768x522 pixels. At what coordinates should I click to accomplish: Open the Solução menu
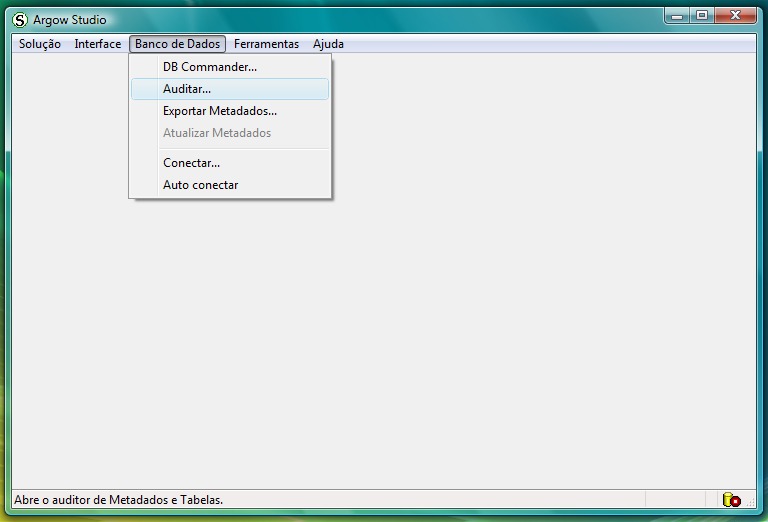click(40, 44)
